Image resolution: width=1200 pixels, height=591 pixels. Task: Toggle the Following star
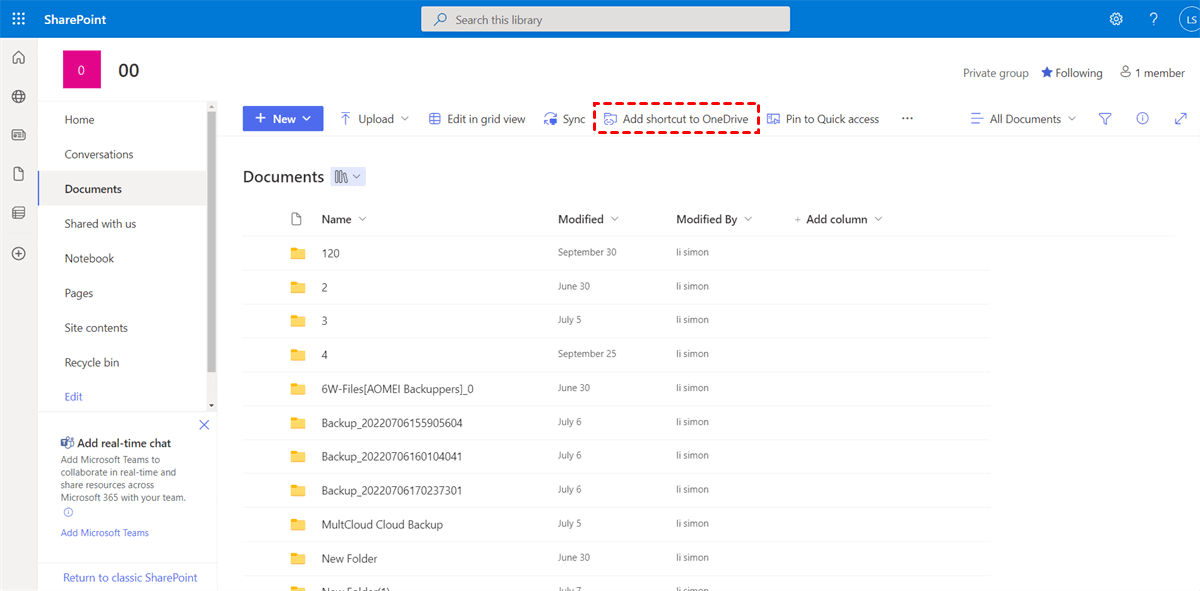coord(1071,72)
